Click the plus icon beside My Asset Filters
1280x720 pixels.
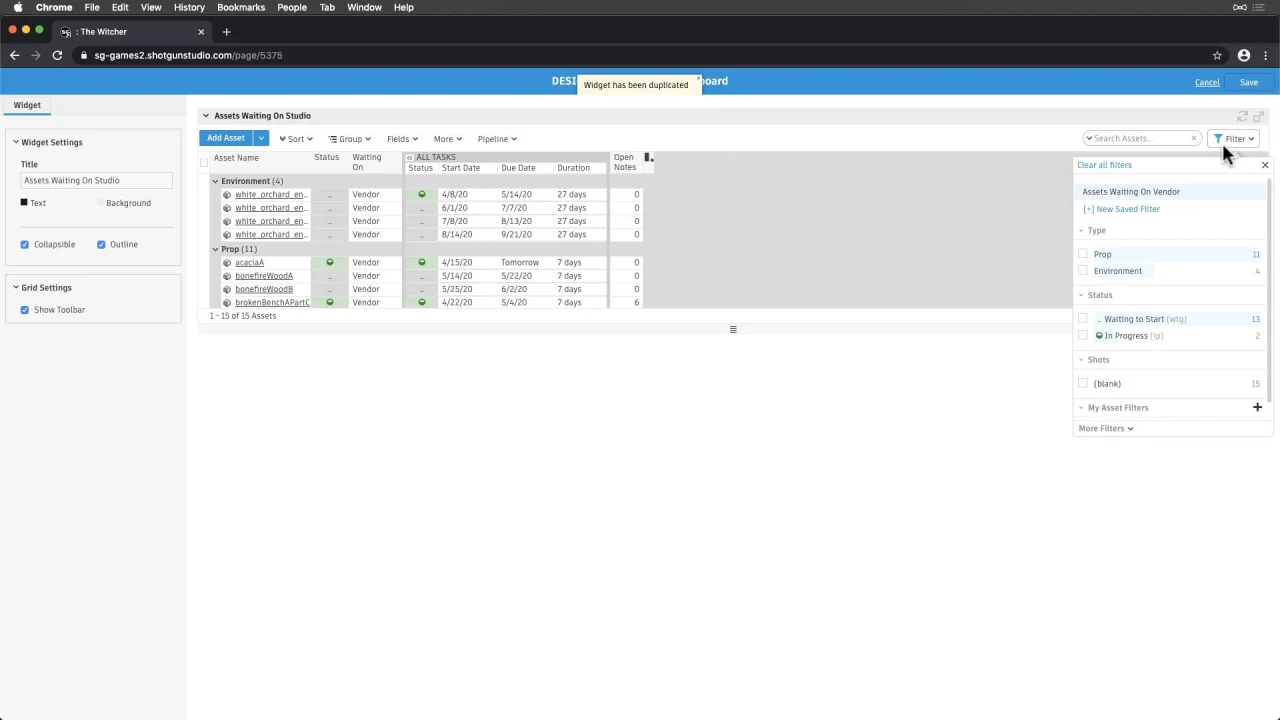1257,407
